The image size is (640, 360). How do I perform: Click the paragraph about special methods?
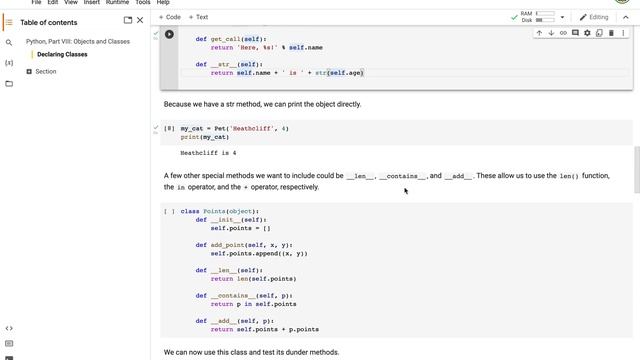point(387,181)
